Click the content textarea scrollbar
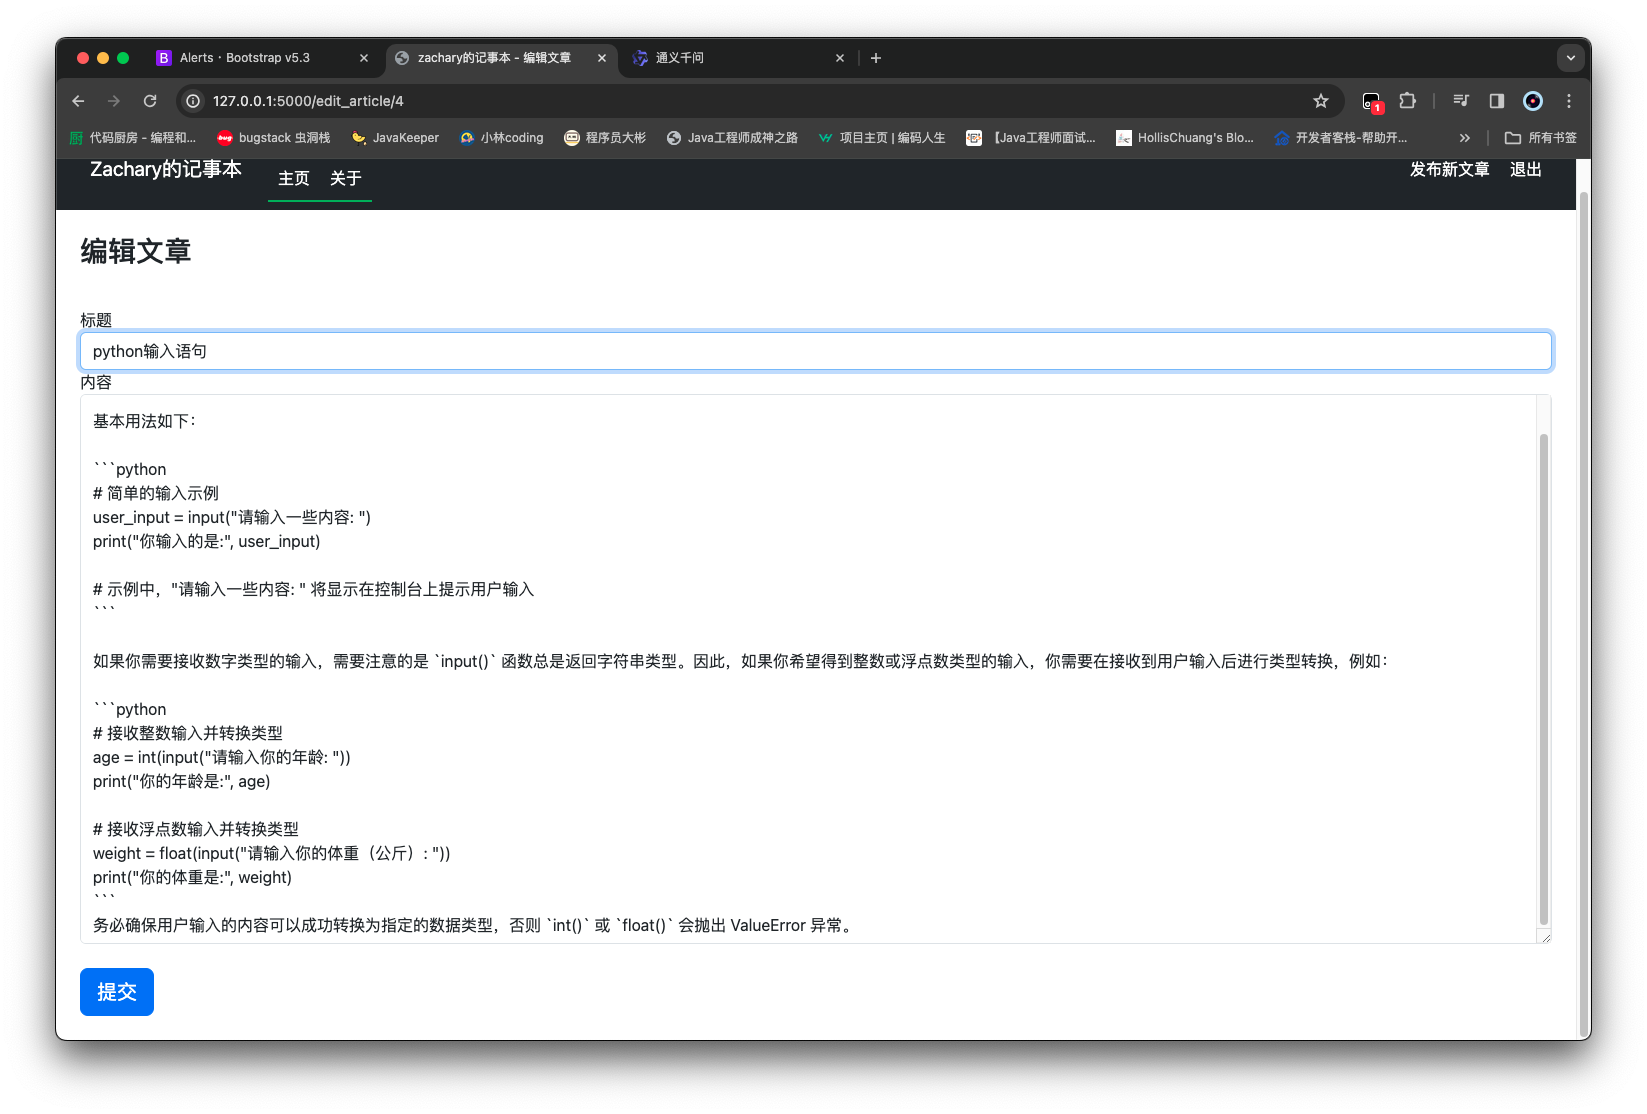Viewport: 1647px width, 1114px height. point(1543,680)
